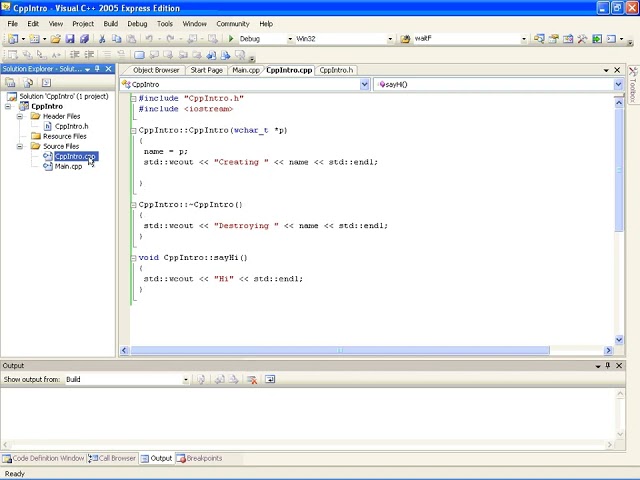Screen dimensions: 640x480
Task: Click the Paste toolbar icon
Action: coord(131,39)
